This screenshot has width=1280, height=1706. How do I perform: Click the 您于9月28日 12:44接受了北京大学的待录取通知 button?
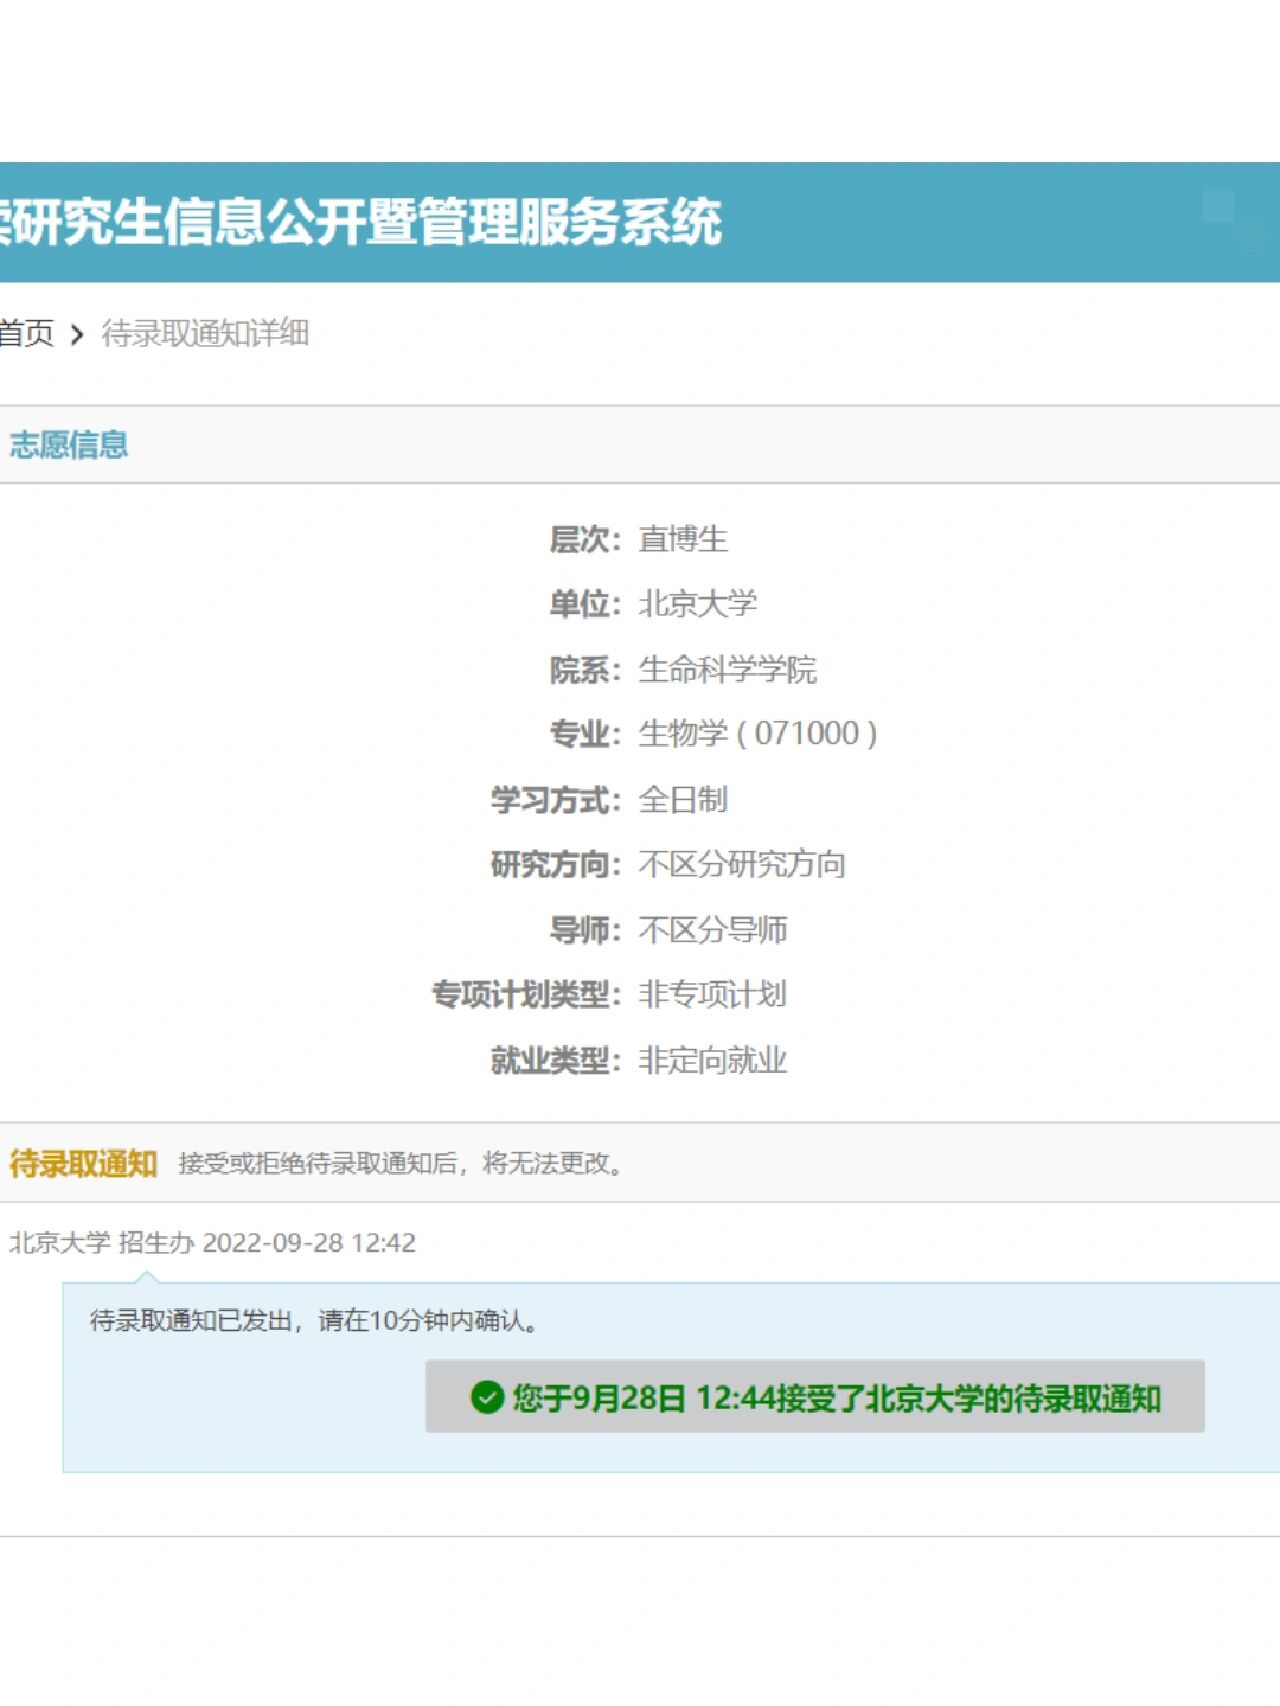[815, 1396]
